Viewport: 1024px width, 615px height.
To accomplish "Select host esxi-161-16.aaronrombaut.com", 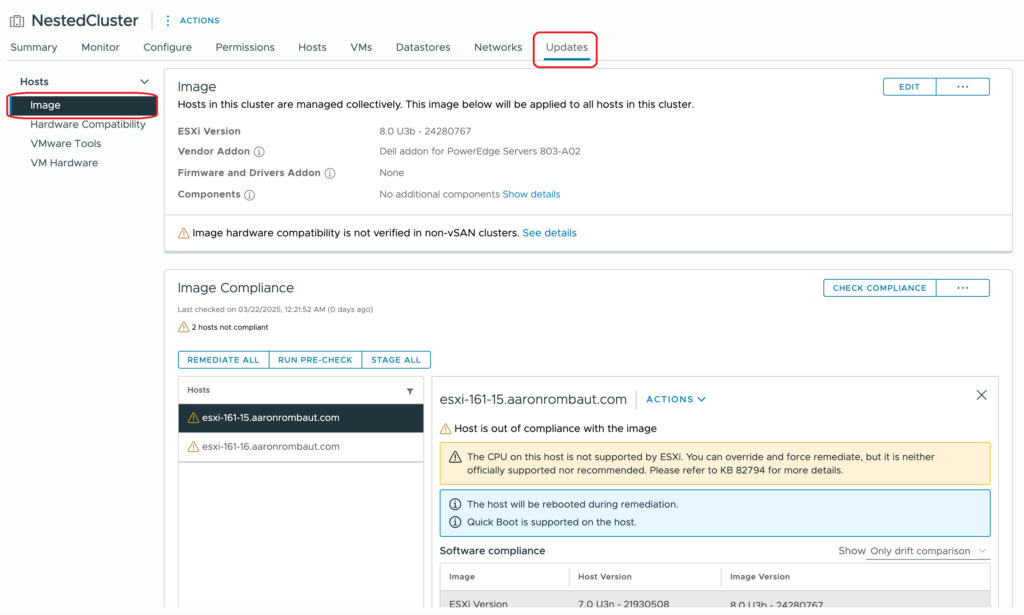I will tap(270, 447).
